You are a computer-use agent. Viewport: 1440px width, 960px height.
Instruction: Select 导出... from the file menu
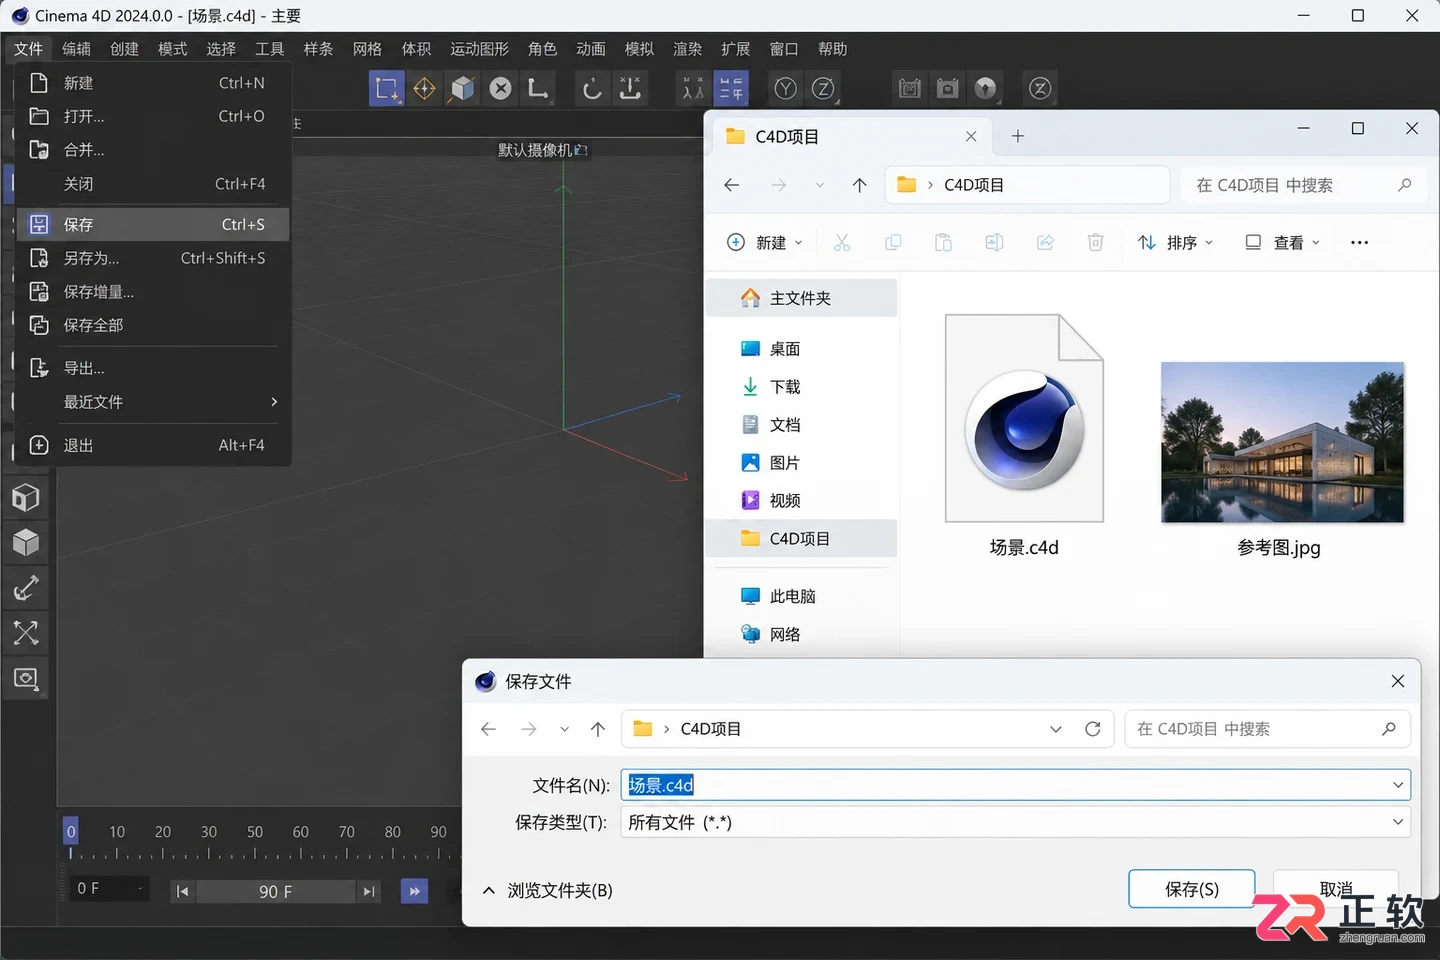(x=153, y=368)
